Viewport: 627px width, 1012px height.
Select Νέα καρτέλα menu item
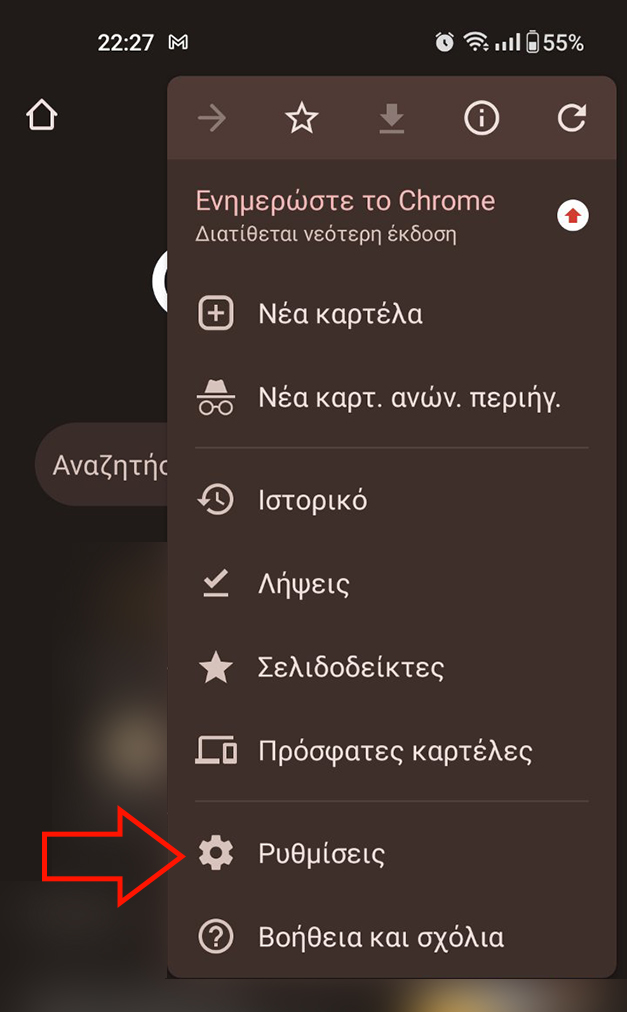pyautogui.click(x=392, y=314)
